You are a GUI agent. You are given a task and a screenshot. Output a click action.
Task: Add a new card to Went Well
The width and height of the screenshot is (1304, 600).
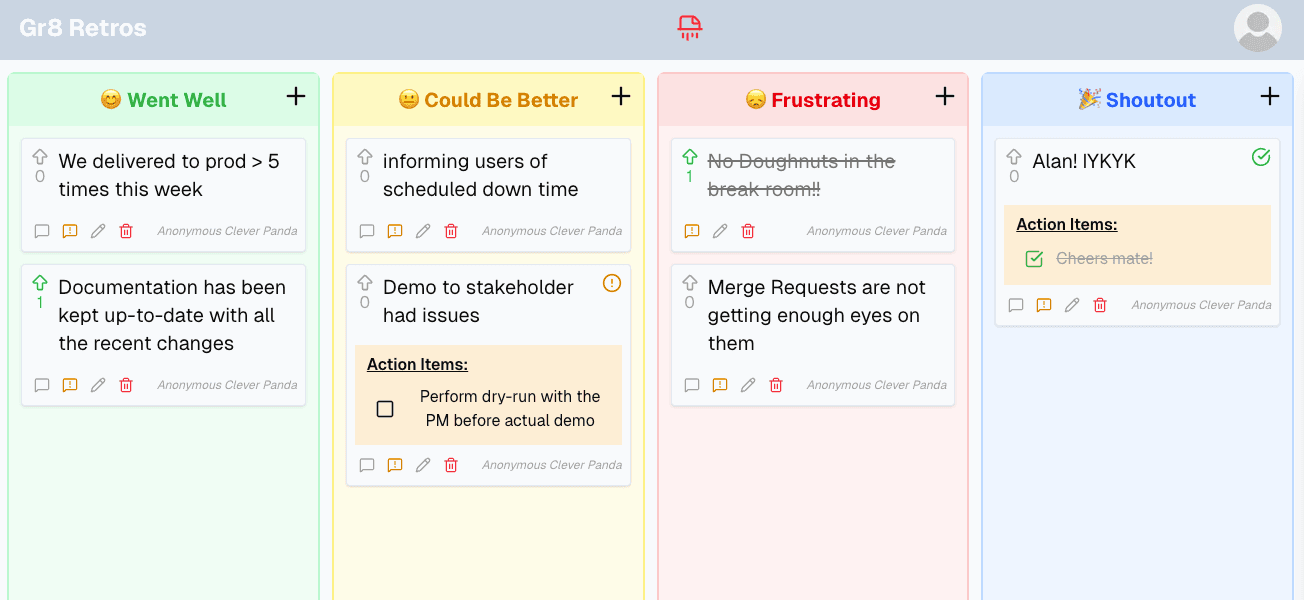pos(296,96)
